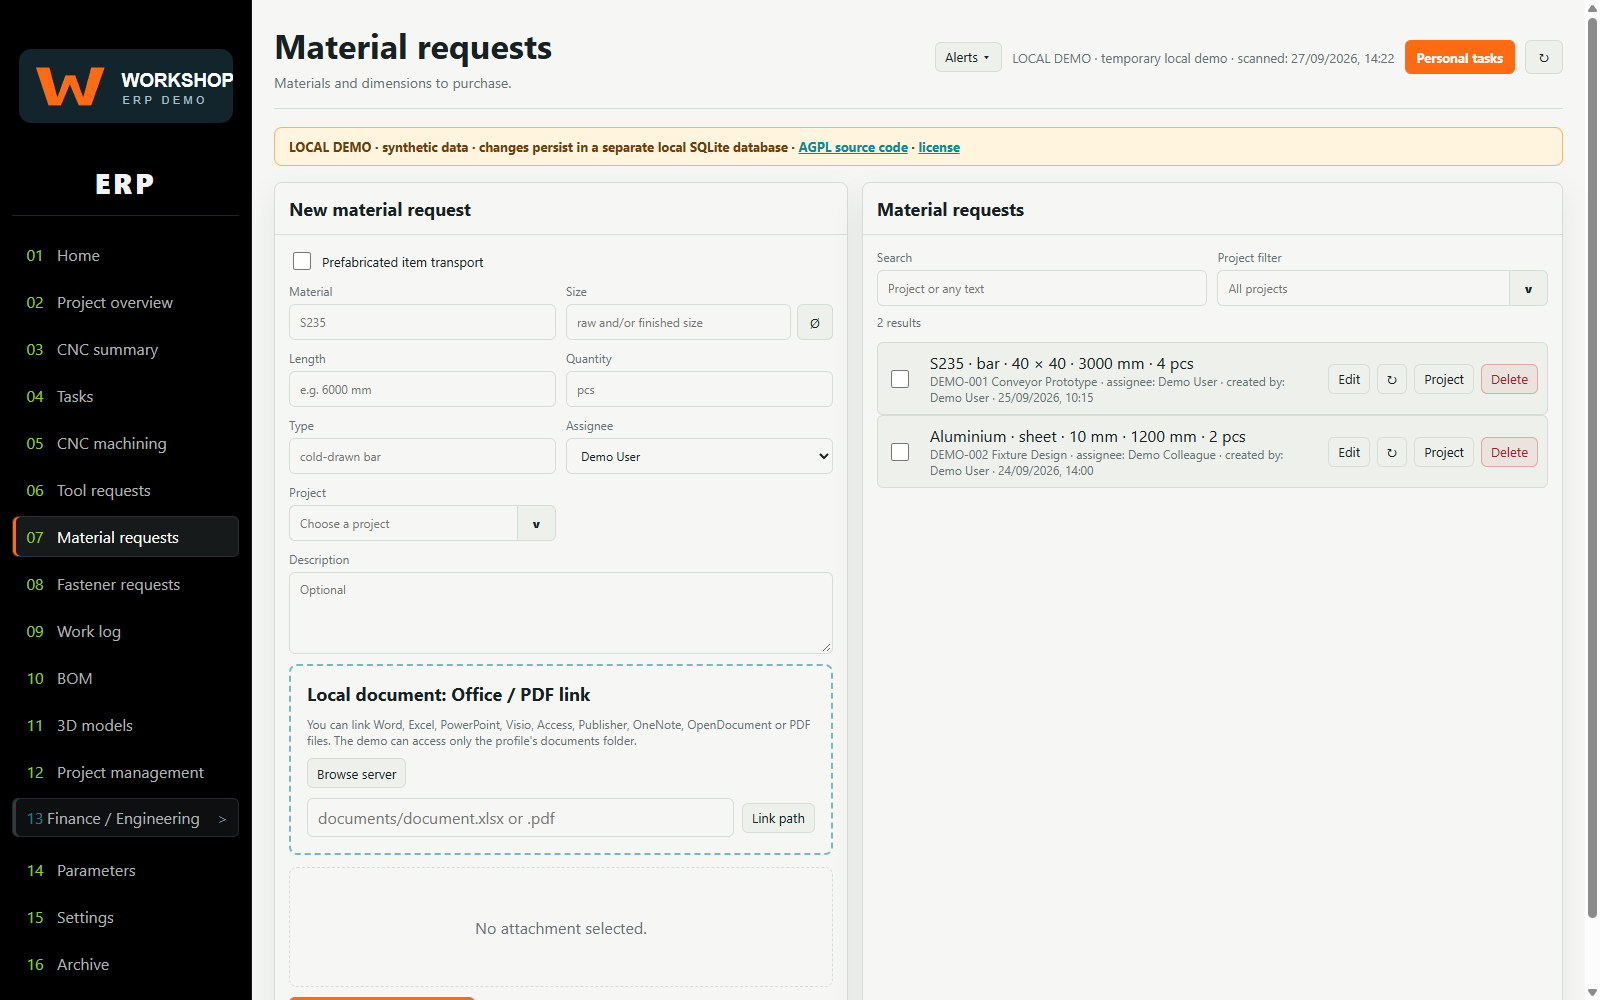Open 04 Tasks page
The height and width of the screenshot is (1000, 1600).
click(126, 396)
